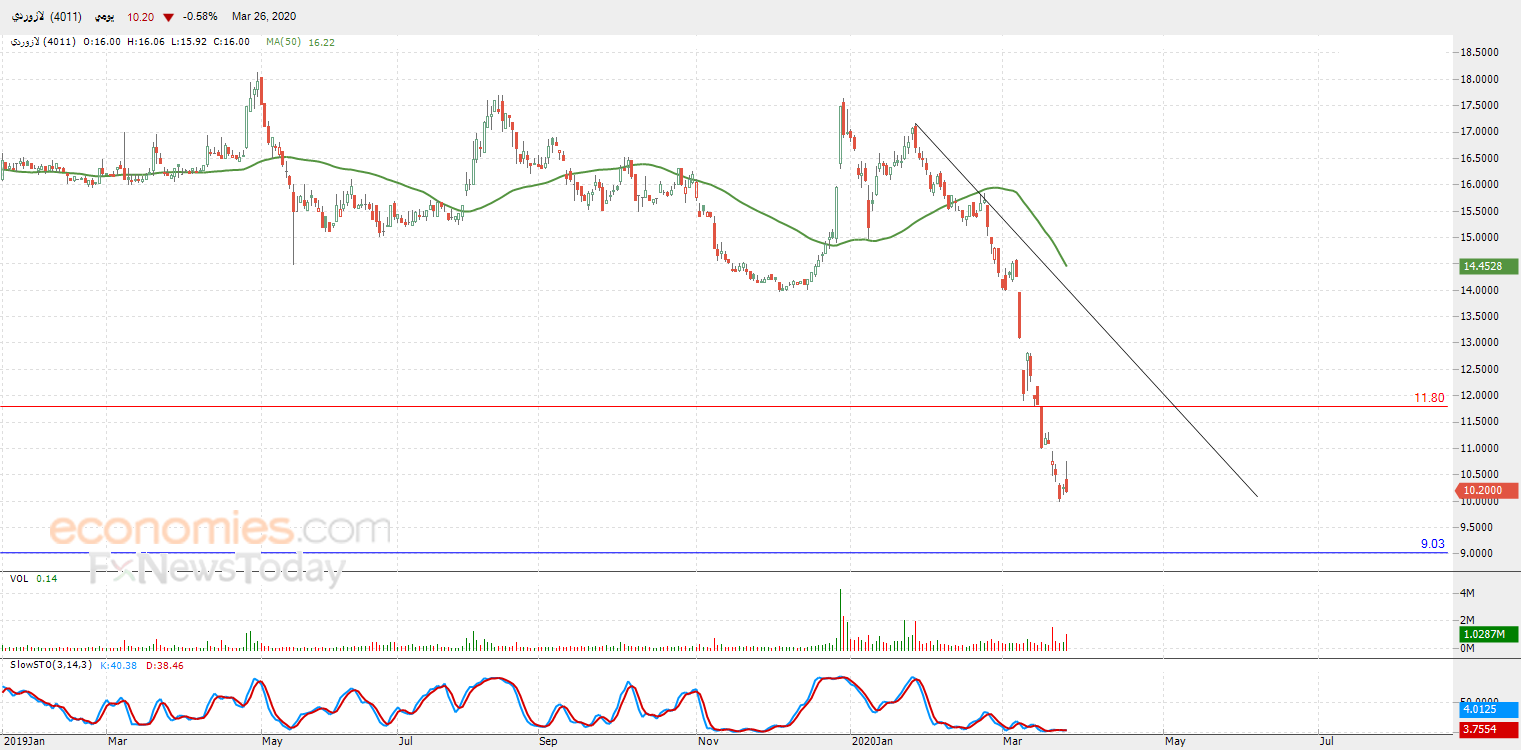Click the green 14.4528 moving average tag
1521x750 pixels.
1488,266
